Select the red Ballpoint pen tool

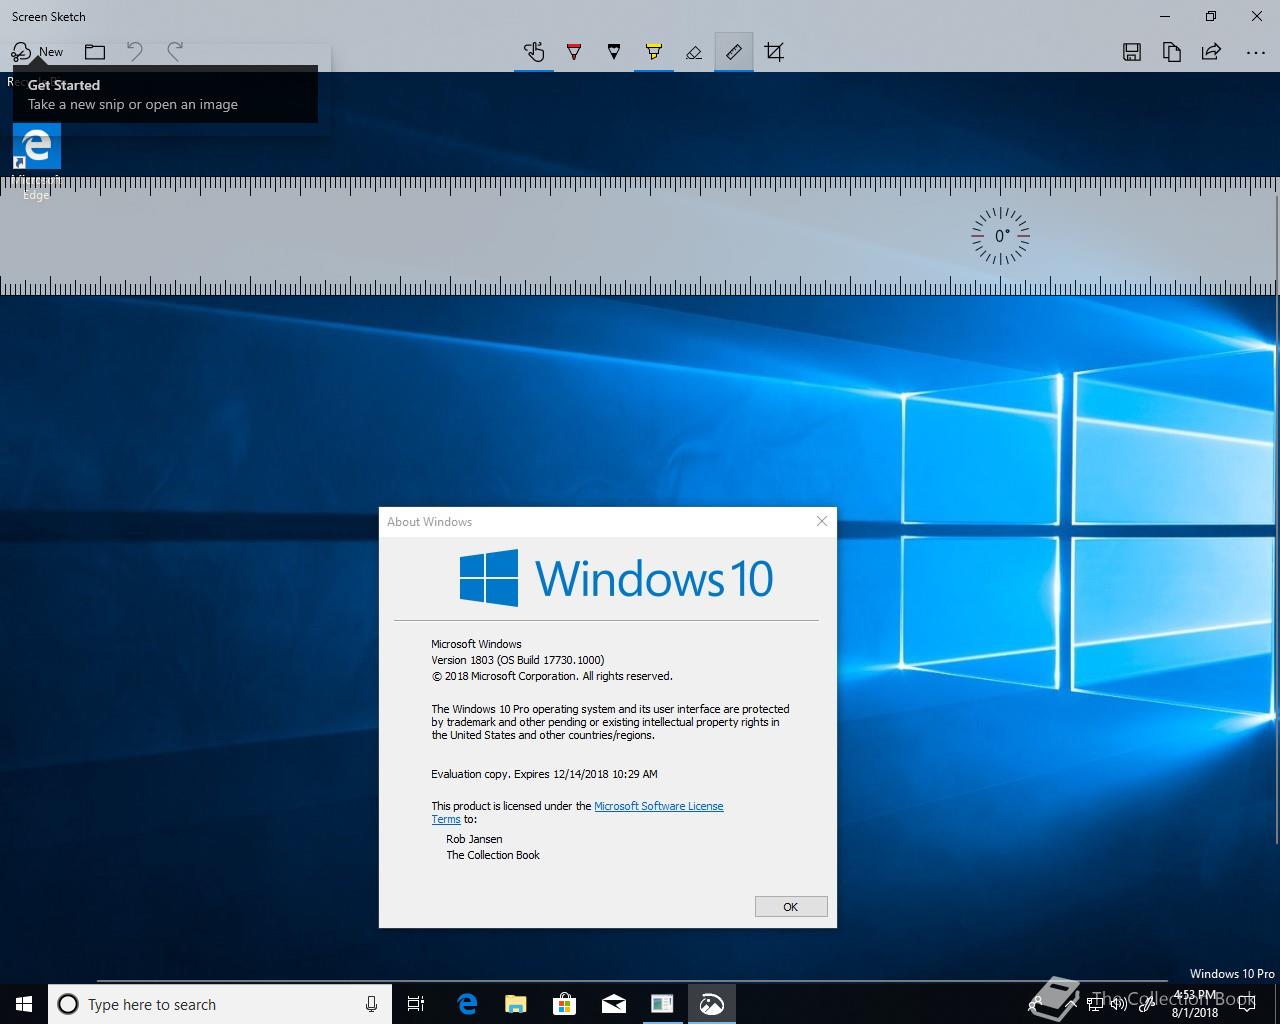(x=574, y=52)
